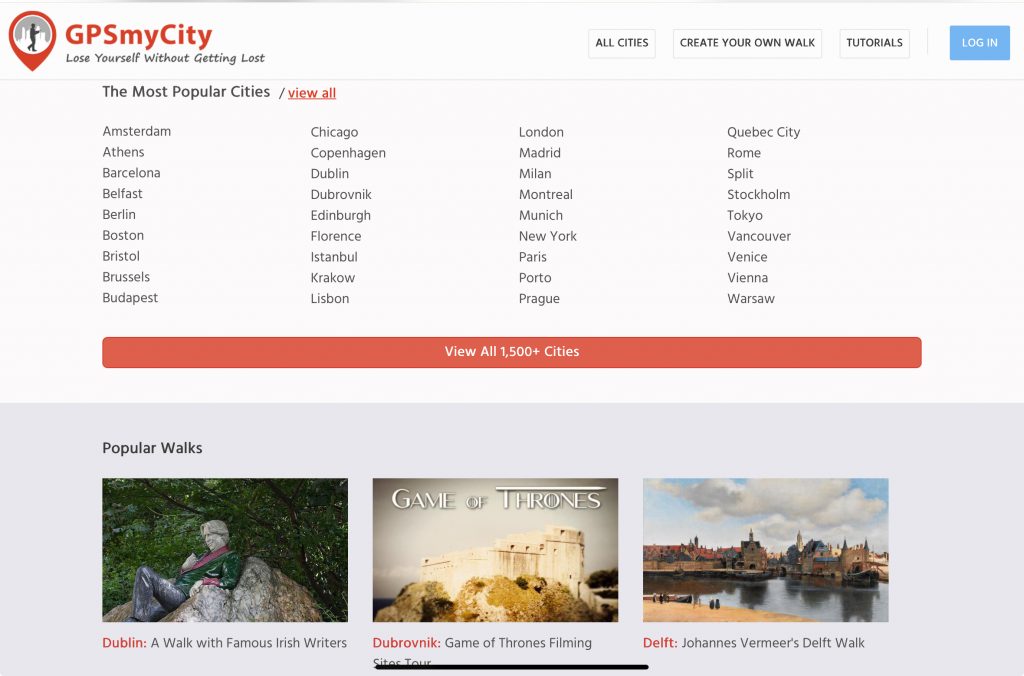The image size is (1024, 676).
Task: Choose Warsaw in popular cities
Action: click(750, 298)
